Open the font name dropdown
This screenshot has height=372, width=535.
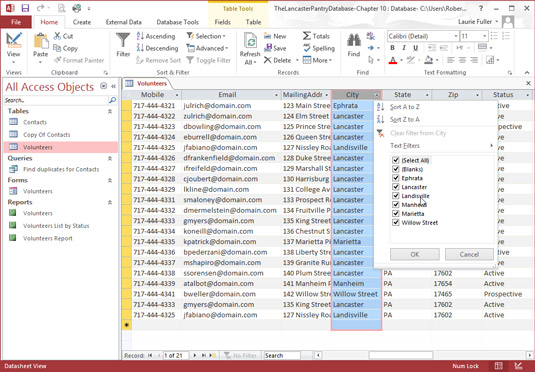pos(456,36)
